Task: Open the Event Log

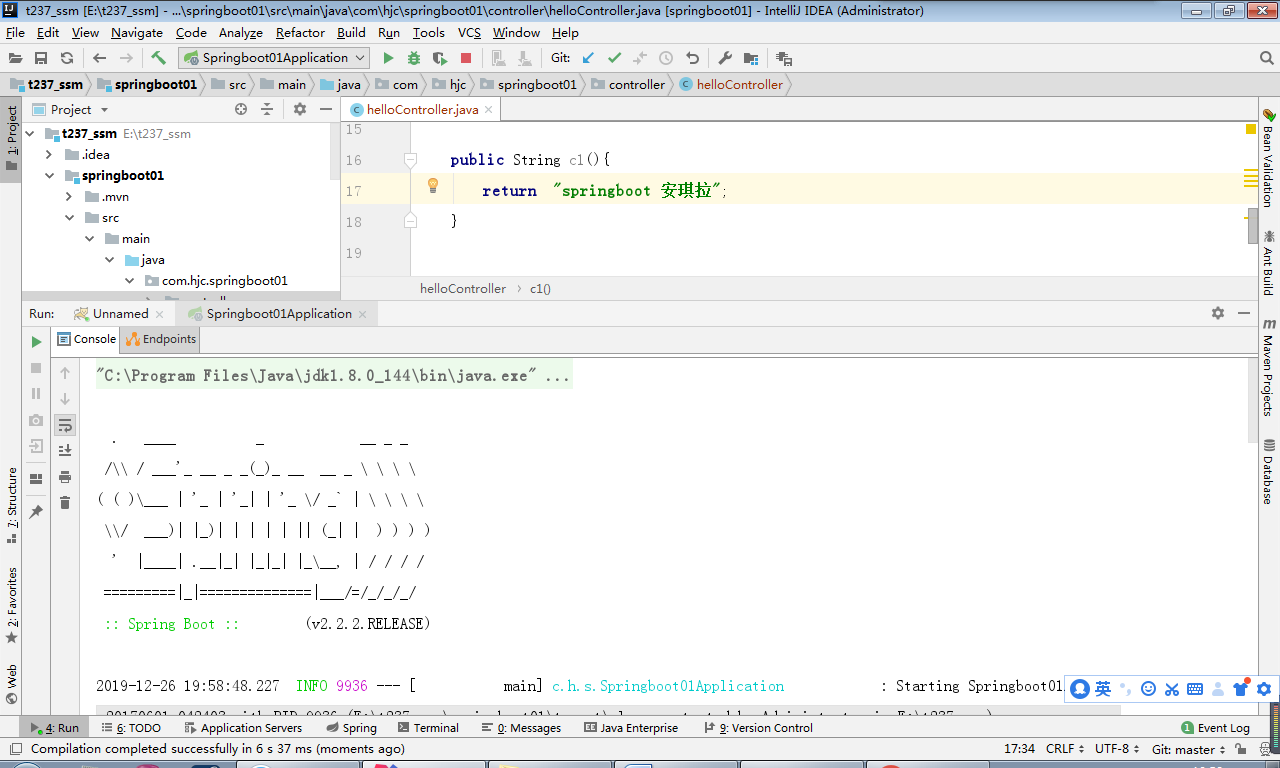Action: tap(1215, 728)
